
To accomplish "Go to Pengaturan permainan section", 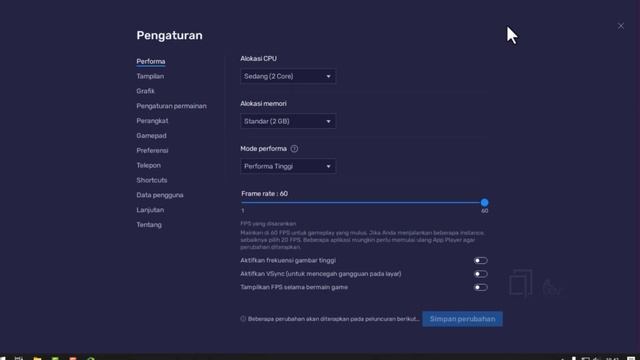I will 171,106.
